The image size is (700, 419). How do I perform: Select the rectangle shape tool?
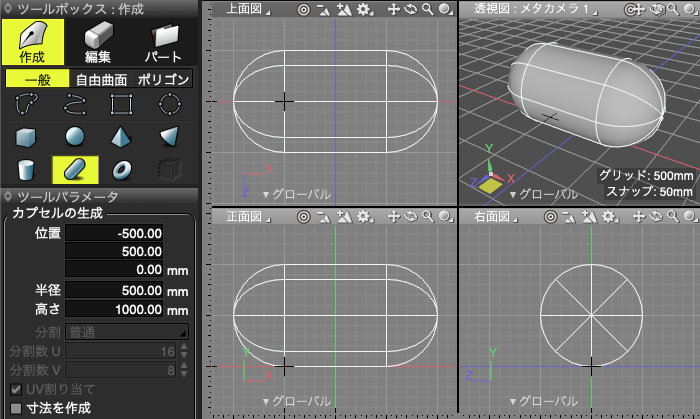coord(122,103)
